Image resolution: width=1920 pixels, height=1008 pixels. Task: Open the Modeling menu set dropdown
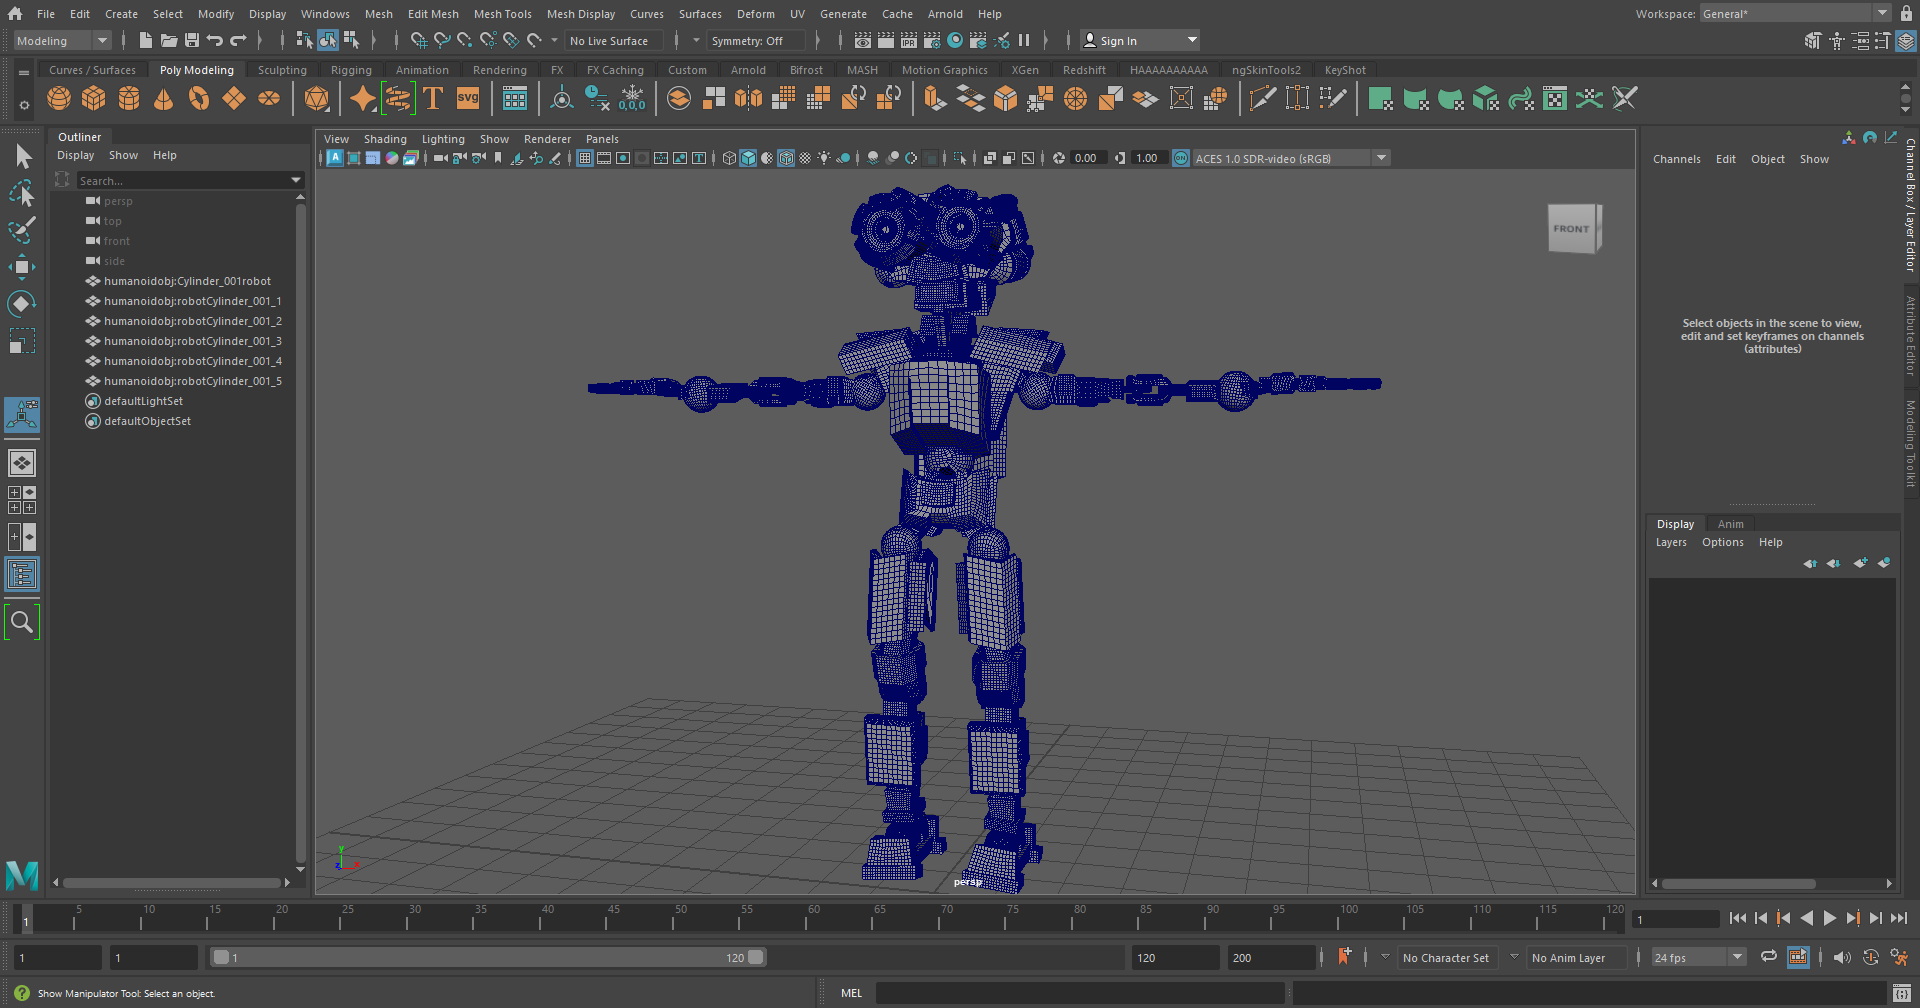[x=62, y=41]
